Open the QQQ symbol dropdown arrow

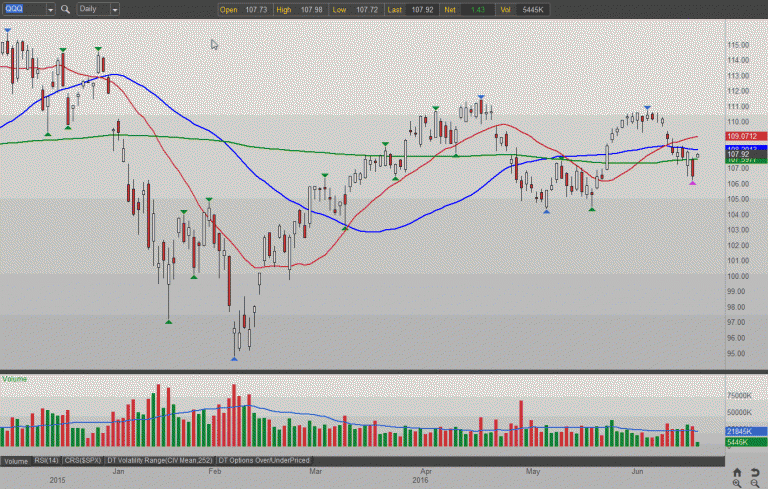pos(50,9)
